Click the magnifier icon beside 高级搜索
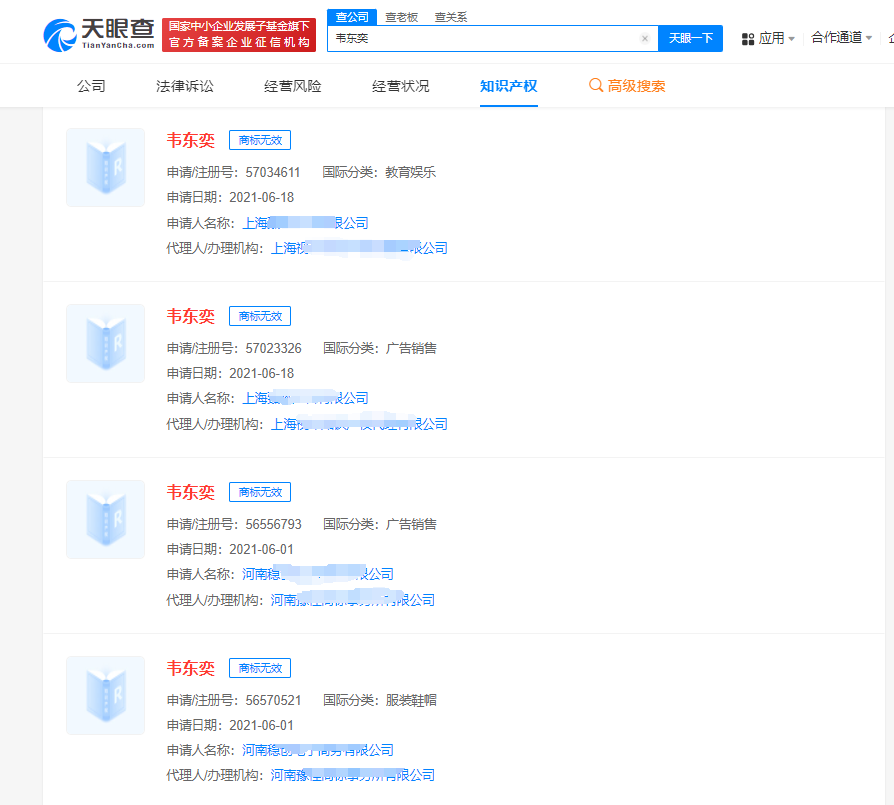The height and width of the screenshot is (805, 894). coord(598,86)
